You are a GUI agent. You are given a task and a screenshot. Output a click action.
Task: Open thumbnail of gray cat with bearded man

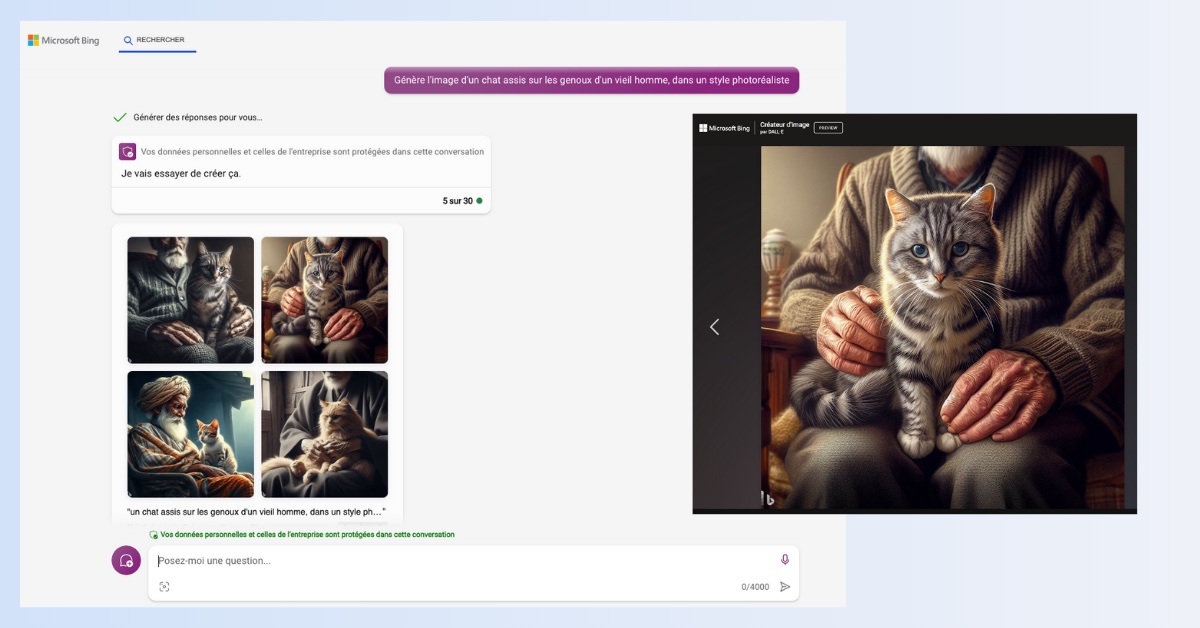tap(191, 300)
